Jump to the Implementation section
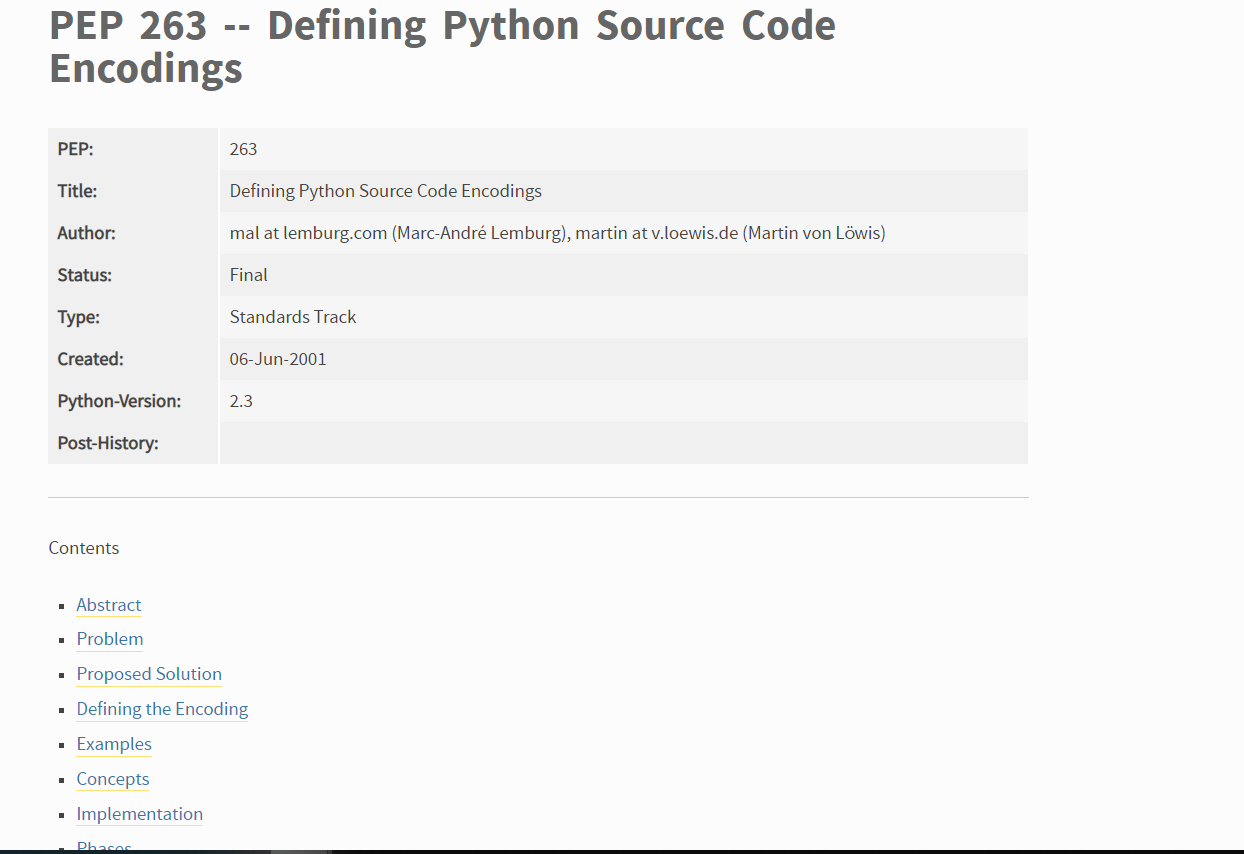Image resolution: width=1244 pixels, height=854 pixels. click(x=140, y=814)
